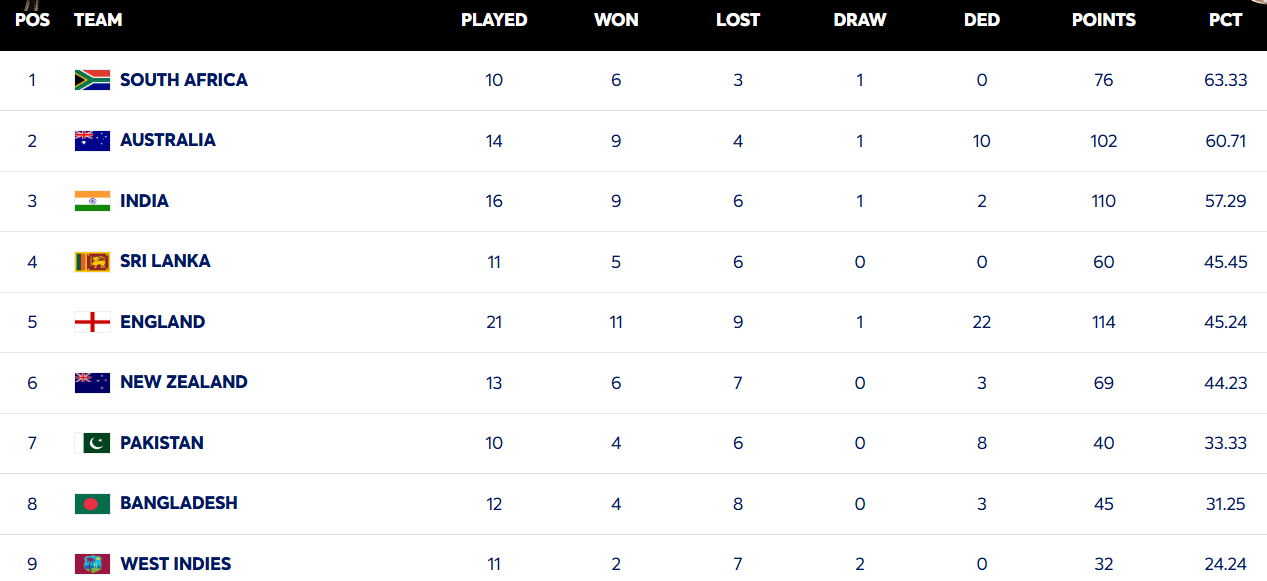Click the PLAYED column header
Image resolution: width=1267 pixels, height=581 pixels.
pyautogui.click(x=494, y=20)
